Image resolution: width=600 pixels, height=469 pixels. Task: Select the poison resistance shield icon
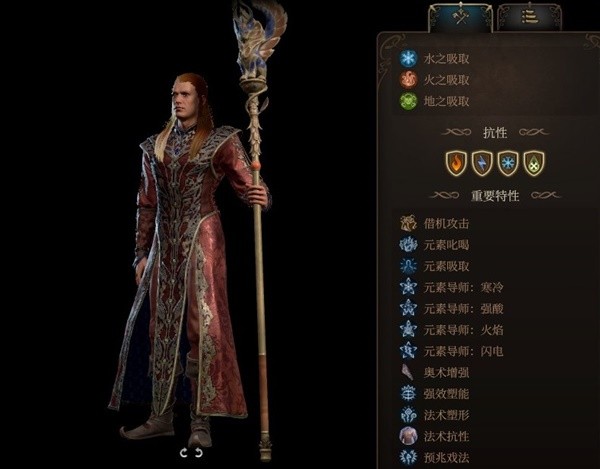[x=534, y=163]
